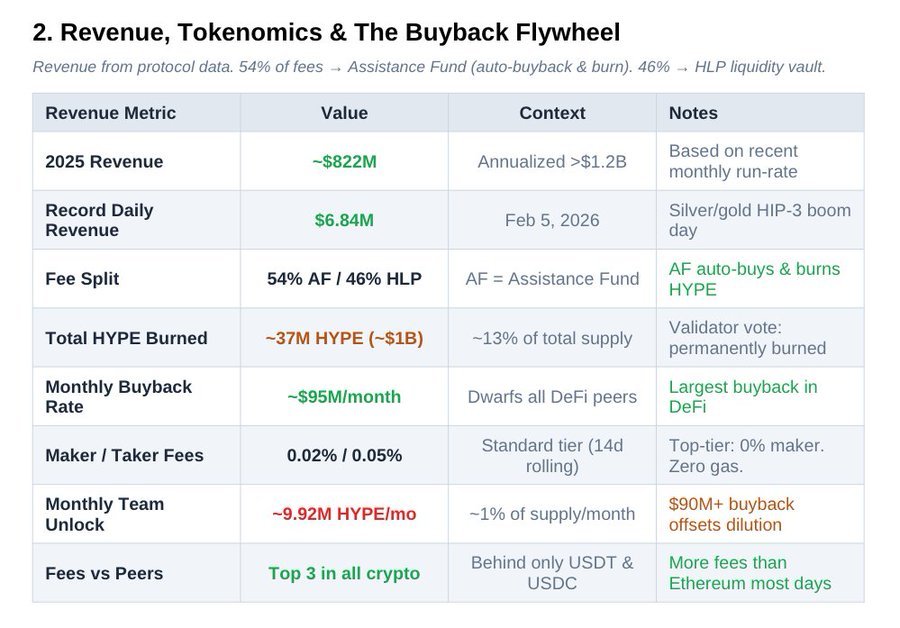Select the Top 3 in all crypto cell
Image resolution: width=900 pixels, height=628 pixels.
(x=344, y=573)
